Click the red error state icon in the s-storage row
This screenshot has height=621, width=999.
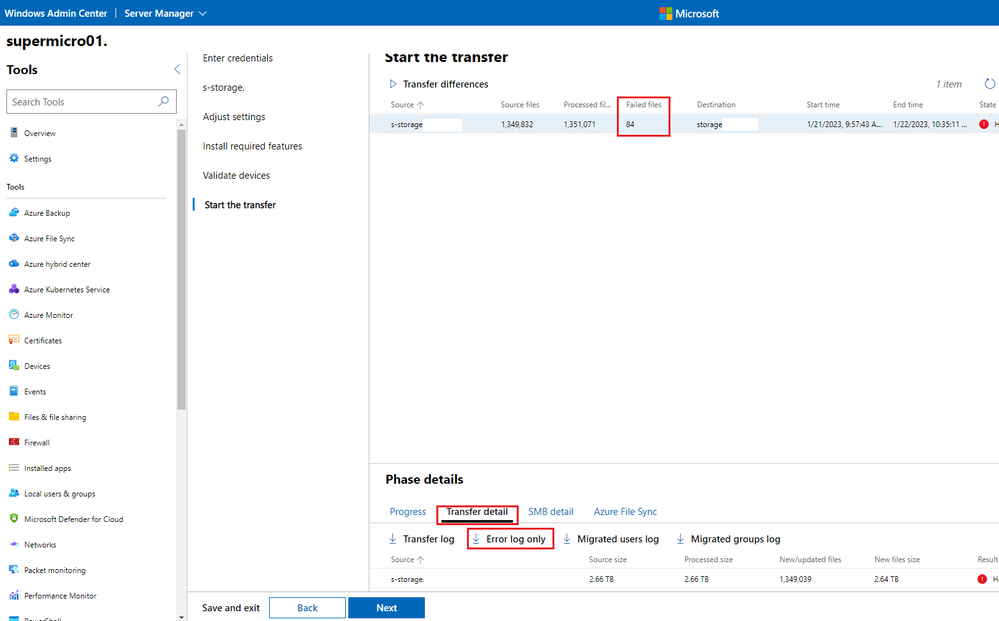pos(984,124)
